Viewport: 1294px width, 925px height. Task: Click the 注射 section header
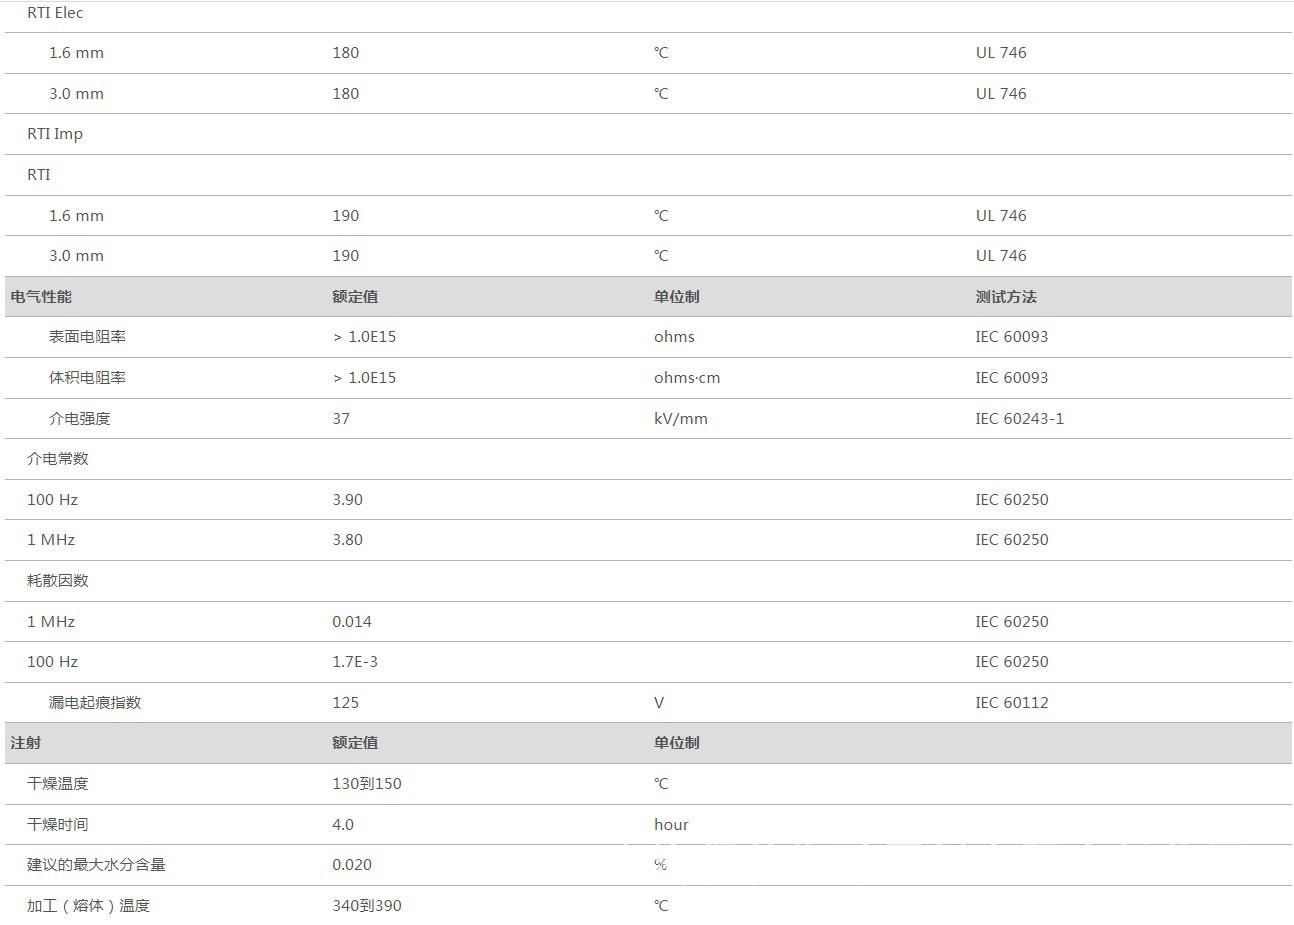pos(26,743)
